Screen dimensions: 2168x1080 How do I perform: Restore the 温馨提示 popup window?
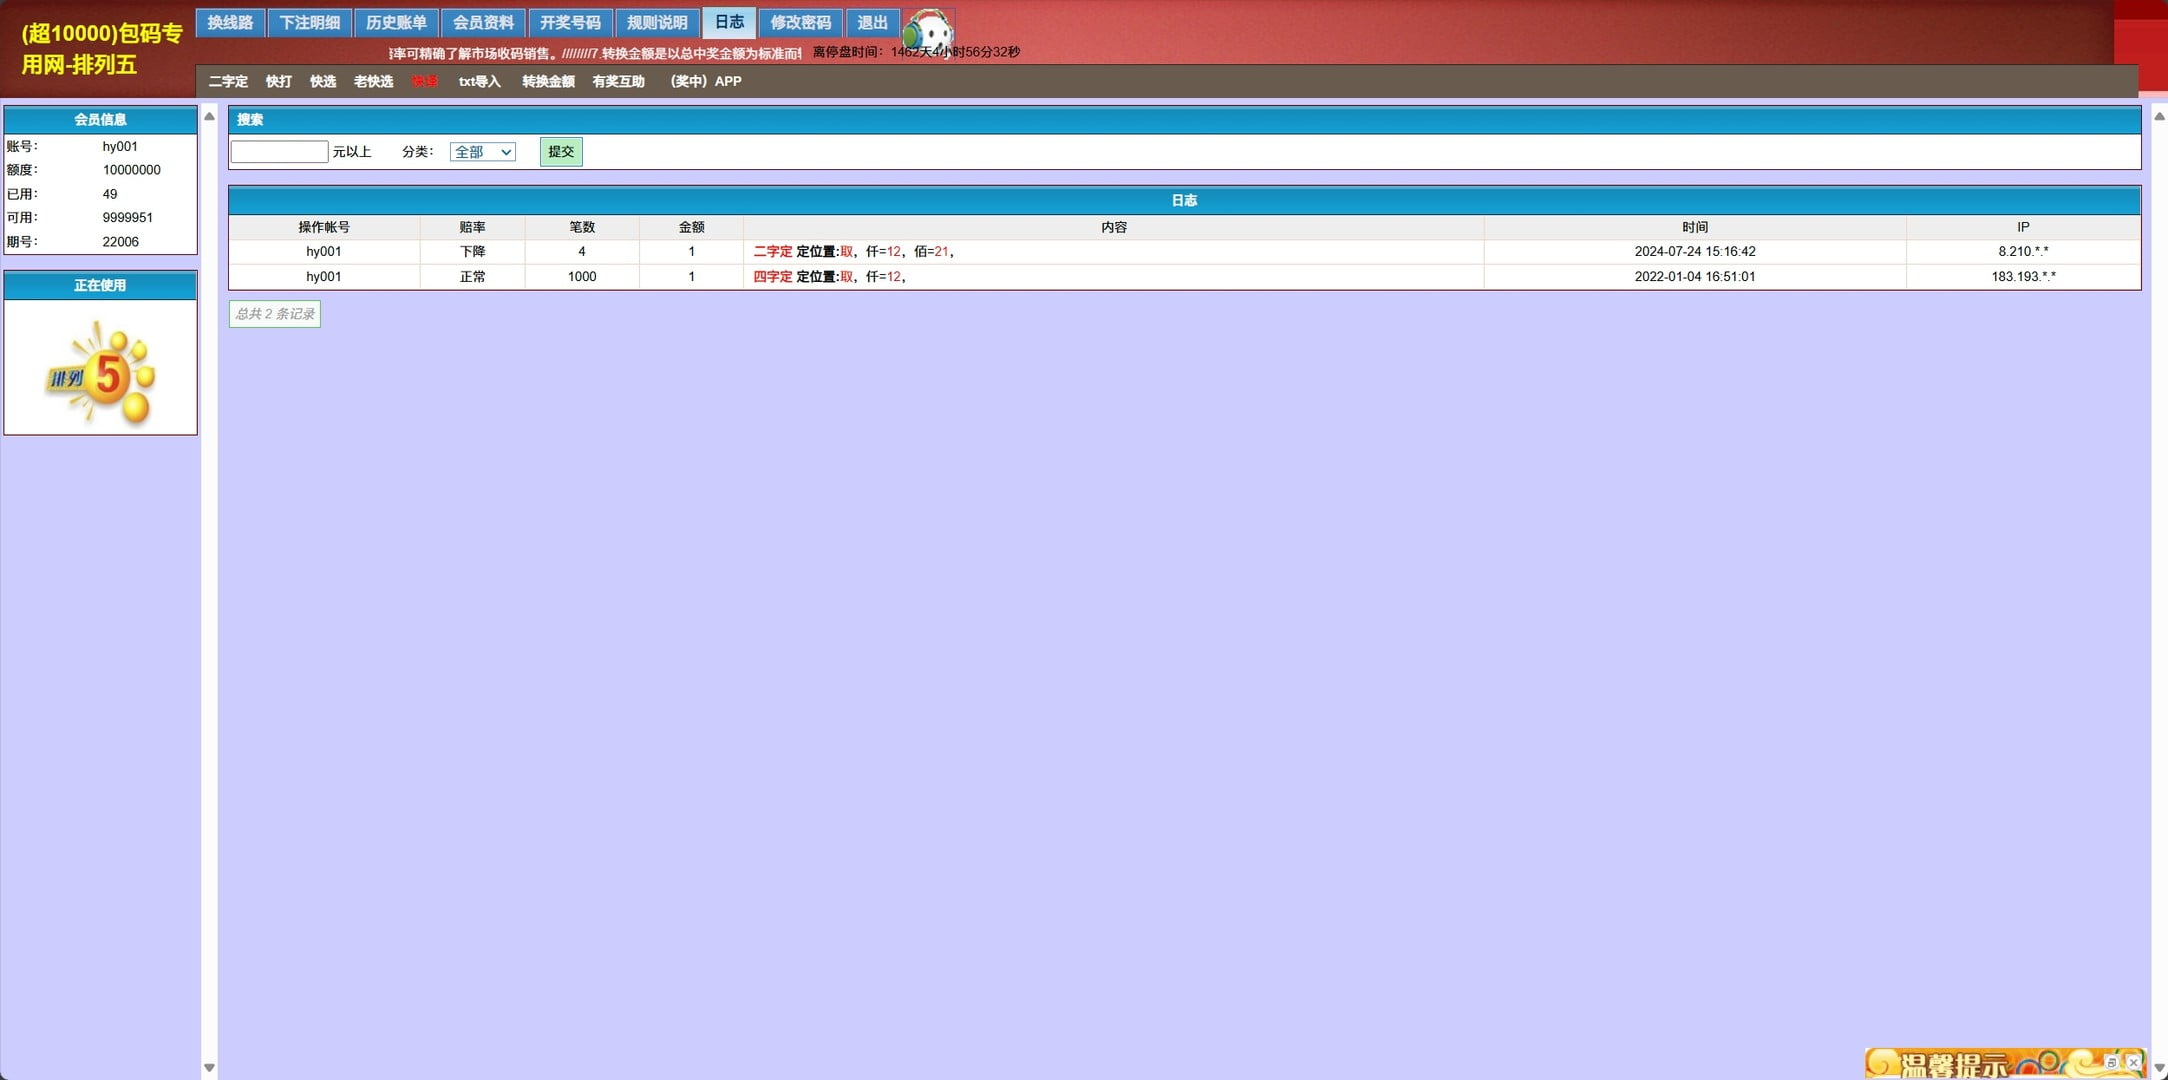coord(2111,1062)
